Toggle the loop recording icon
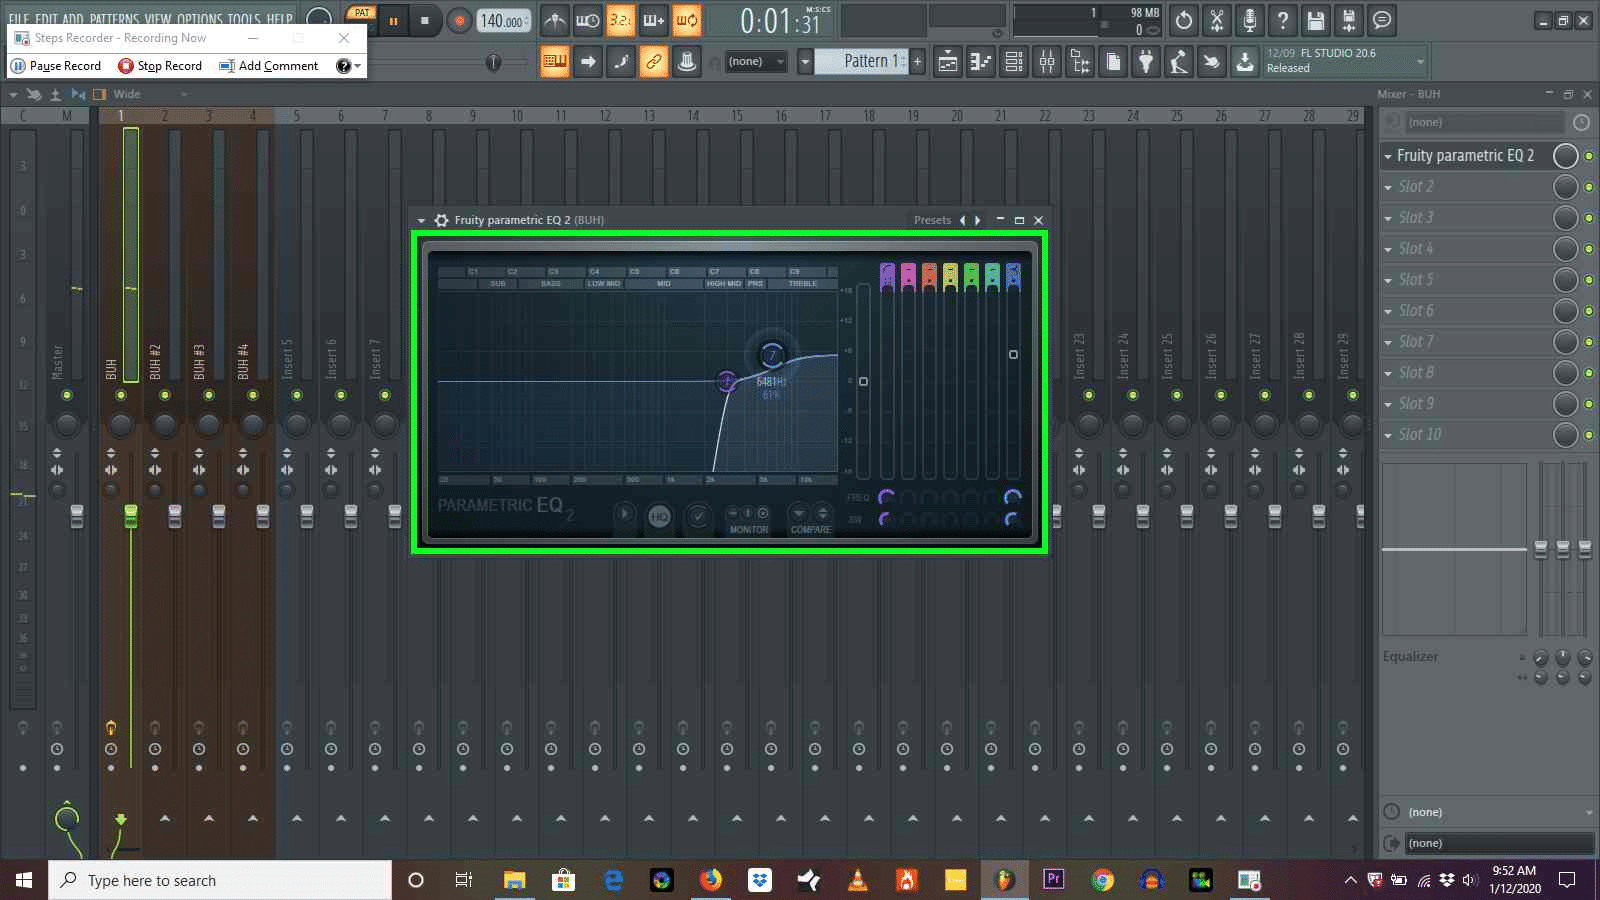This screenshot has width=1600, height=900. coord(686,20)
